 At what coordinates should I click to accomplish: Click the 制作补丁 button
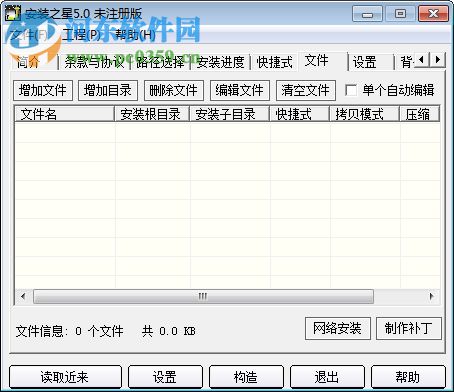coord(409,328)
